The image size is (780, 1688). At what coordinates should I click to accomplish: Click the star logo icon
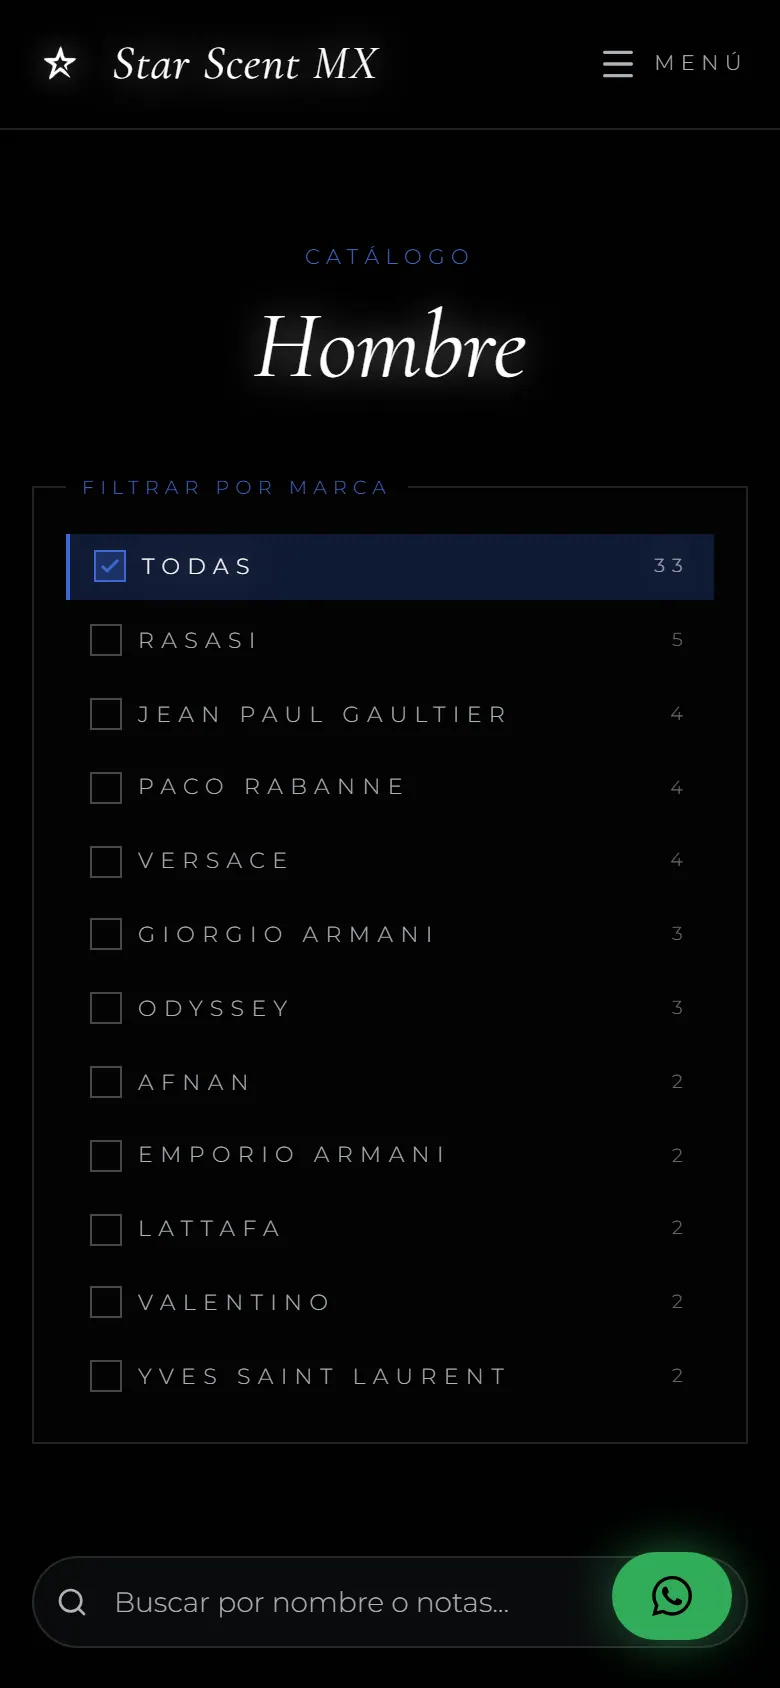tap(60, 64)
